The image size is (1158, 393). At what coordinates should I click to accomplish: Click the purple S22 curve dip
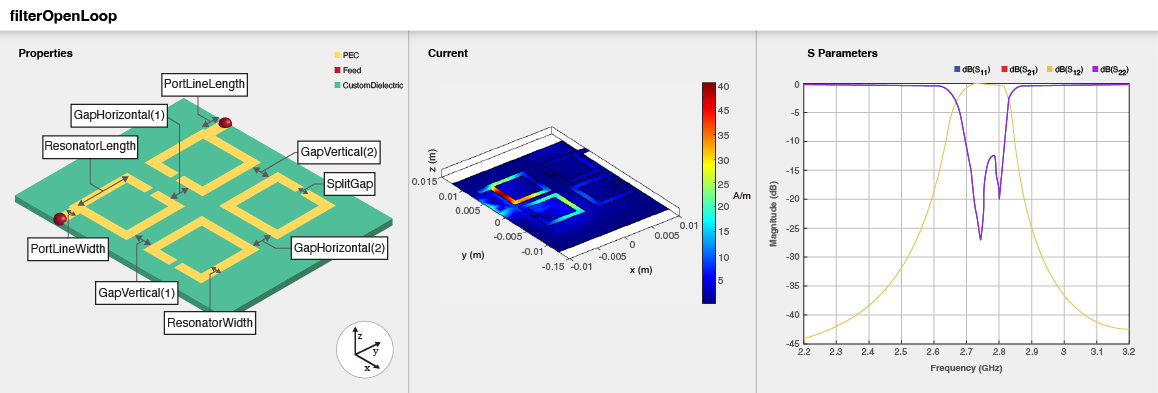pos(980,238)
